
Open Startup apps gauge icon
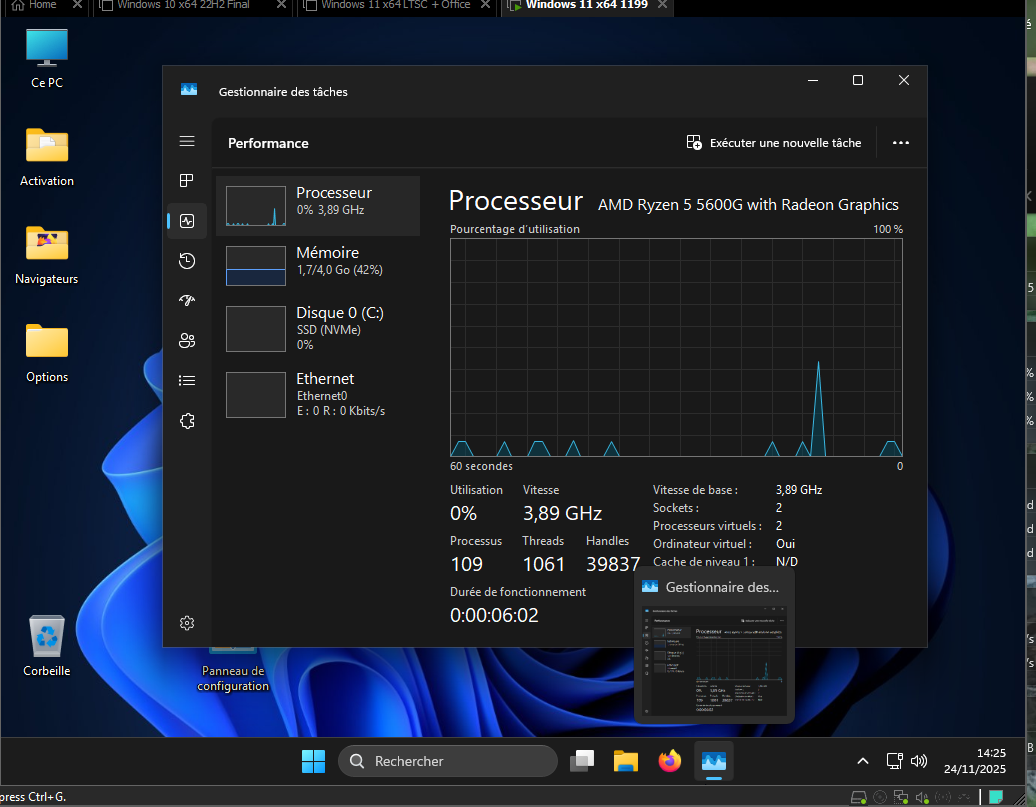pyautogui.click(x=186, y=301)
